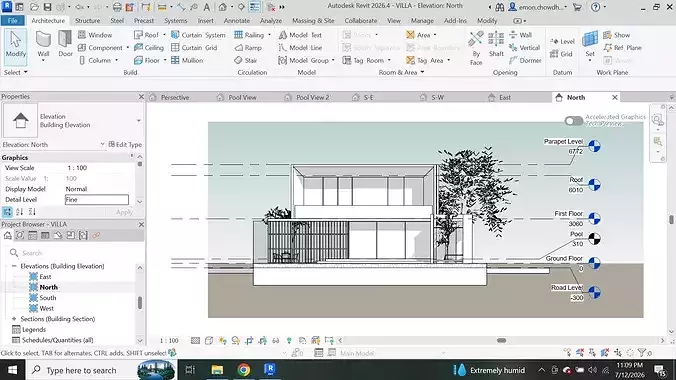This screenshot has width=676, height=380.
Task: Collapse the Graphics properties section
Action: click(x=131, y=157)
